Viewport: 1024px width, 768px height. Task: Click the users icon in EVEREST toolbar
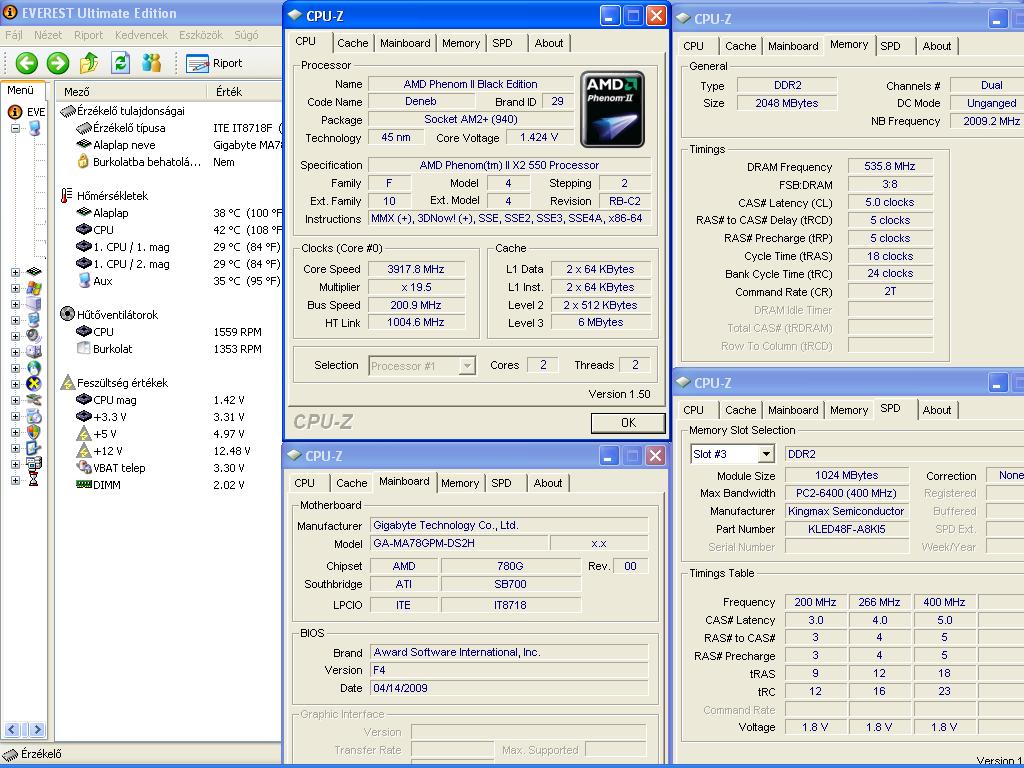click(152, 63)
